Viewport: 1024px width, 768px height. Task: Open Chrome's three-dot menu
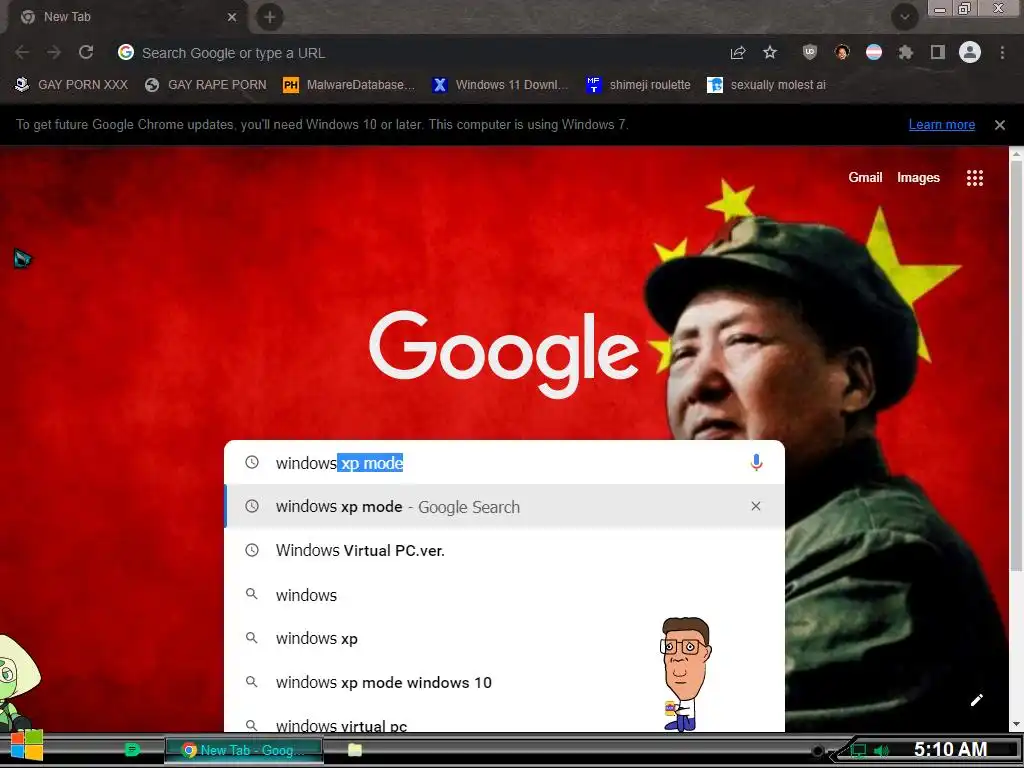click(x=1002, y=52)
